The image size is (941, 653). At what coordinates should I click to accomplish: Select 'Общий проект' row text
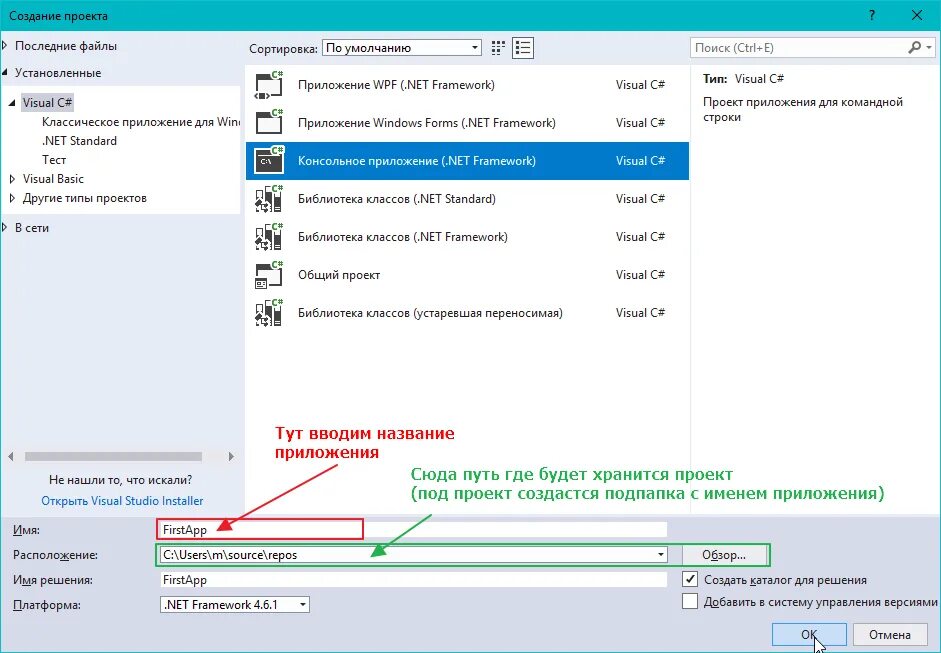(339, 275)
